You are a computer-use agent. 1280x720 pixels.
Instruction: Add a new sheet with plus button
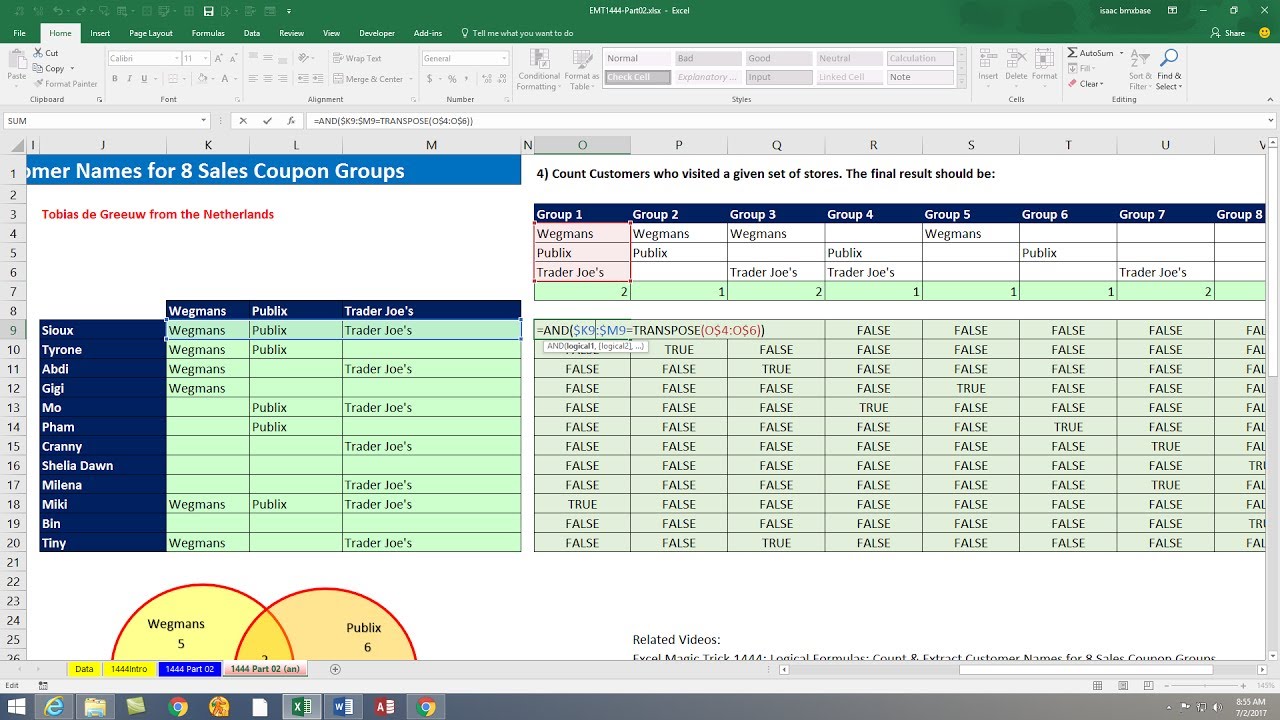tap(335, 669)
